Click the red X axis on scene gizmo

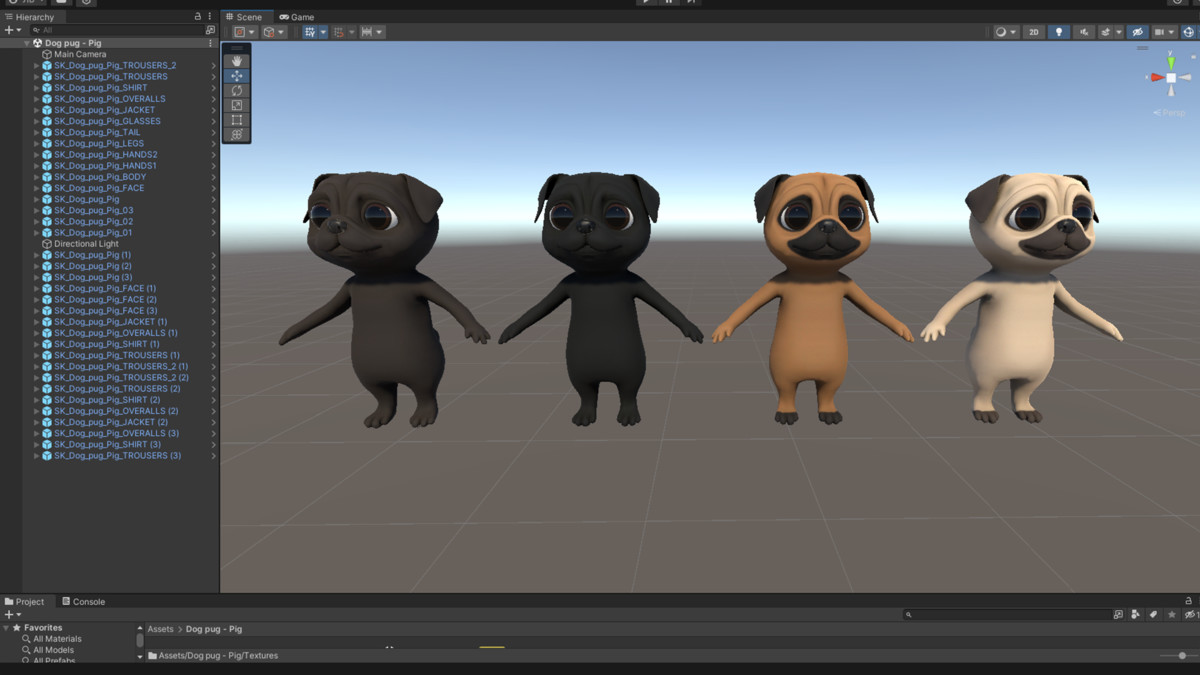coord(1156,77)
